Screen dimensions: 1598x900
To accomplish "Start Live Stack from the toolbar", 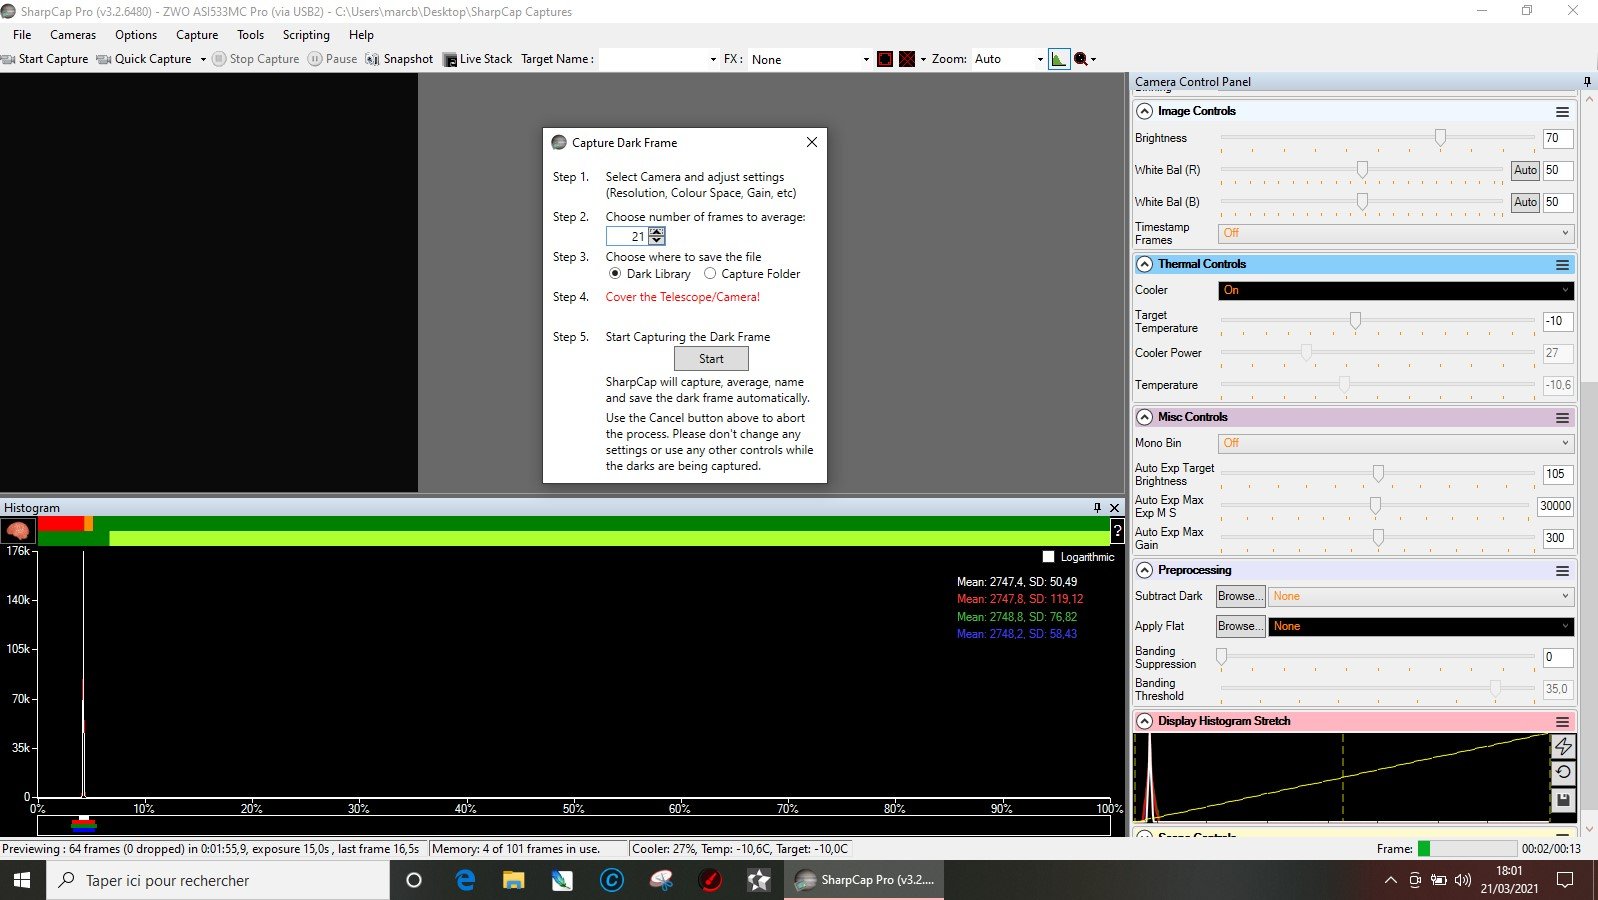I will click(x=477, y=59).
